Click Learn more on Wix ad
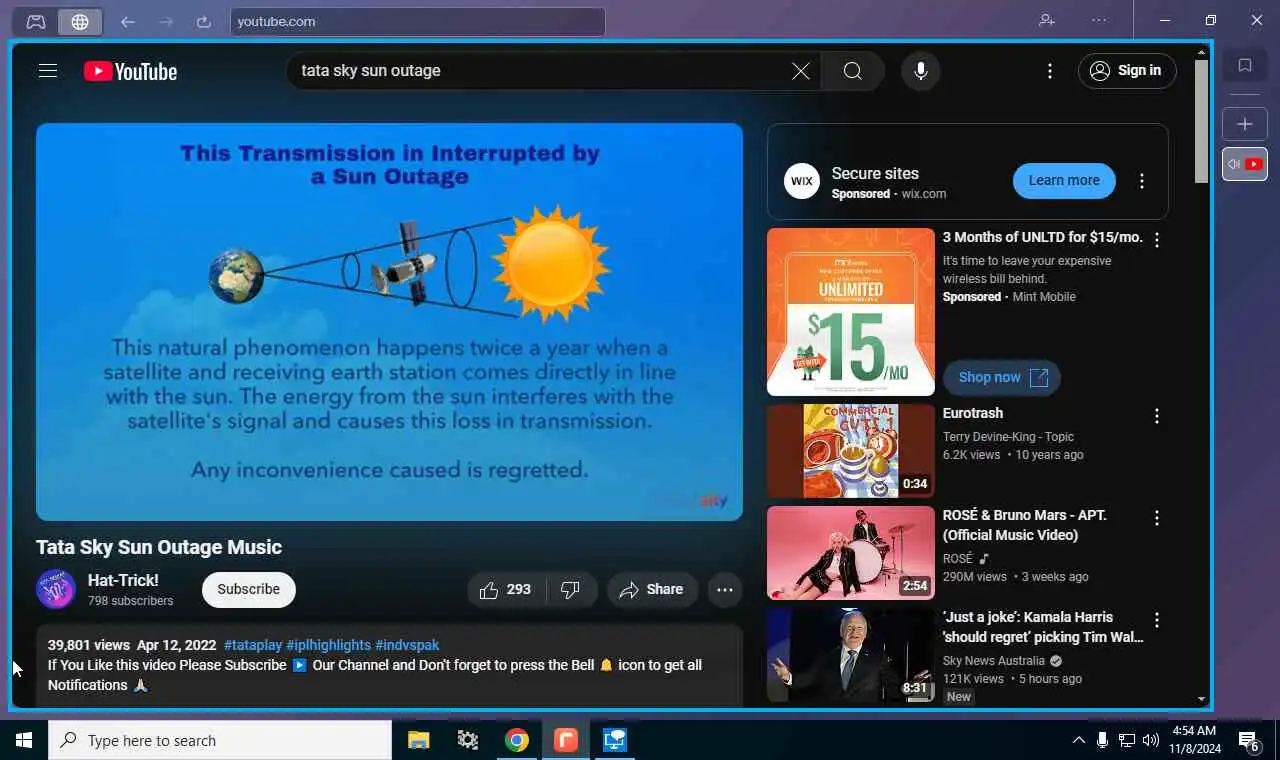This screenshot has width=1280, height=760. tap(1064, 181)
